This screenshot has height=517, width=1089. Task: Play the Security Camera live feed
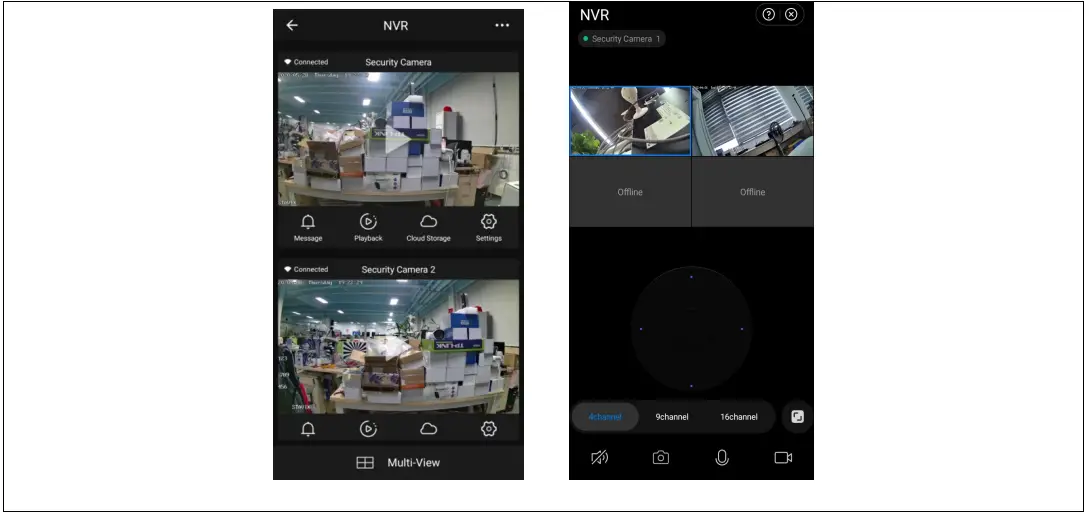[398, 141]
